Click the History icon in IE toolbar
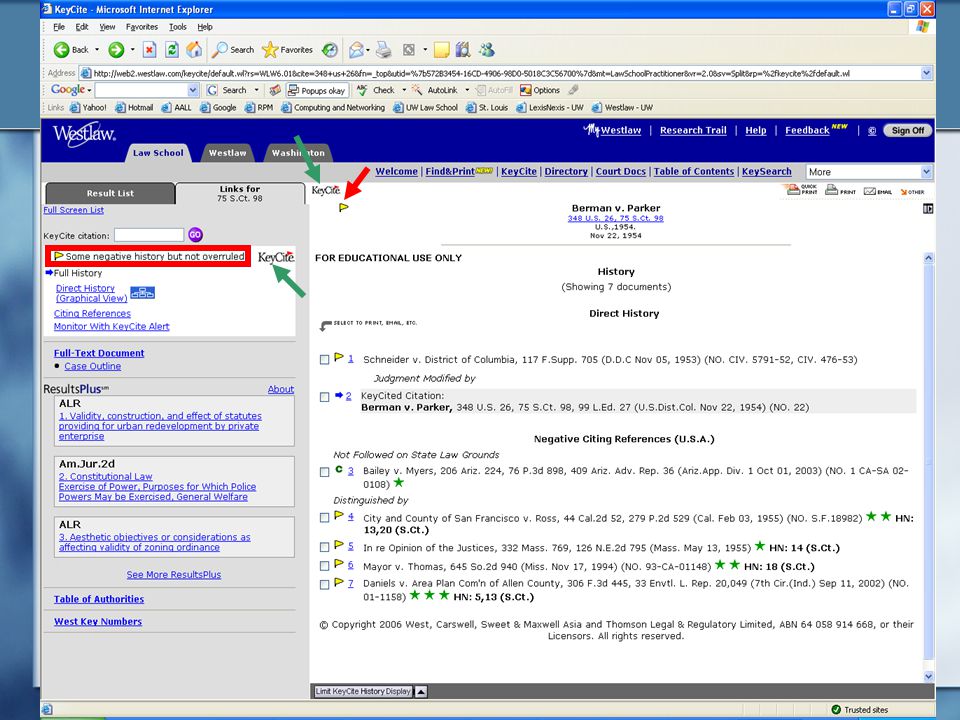The image size is (960, 720). [330, 50]
